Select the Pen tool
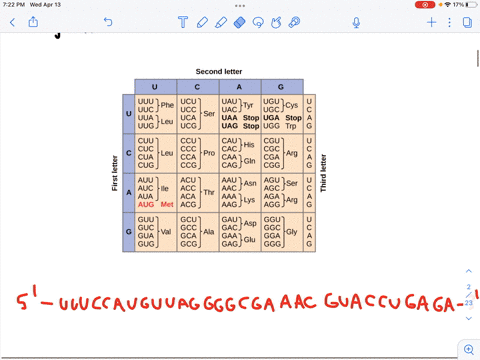480x360 pixels. click(x=202, y=22)
